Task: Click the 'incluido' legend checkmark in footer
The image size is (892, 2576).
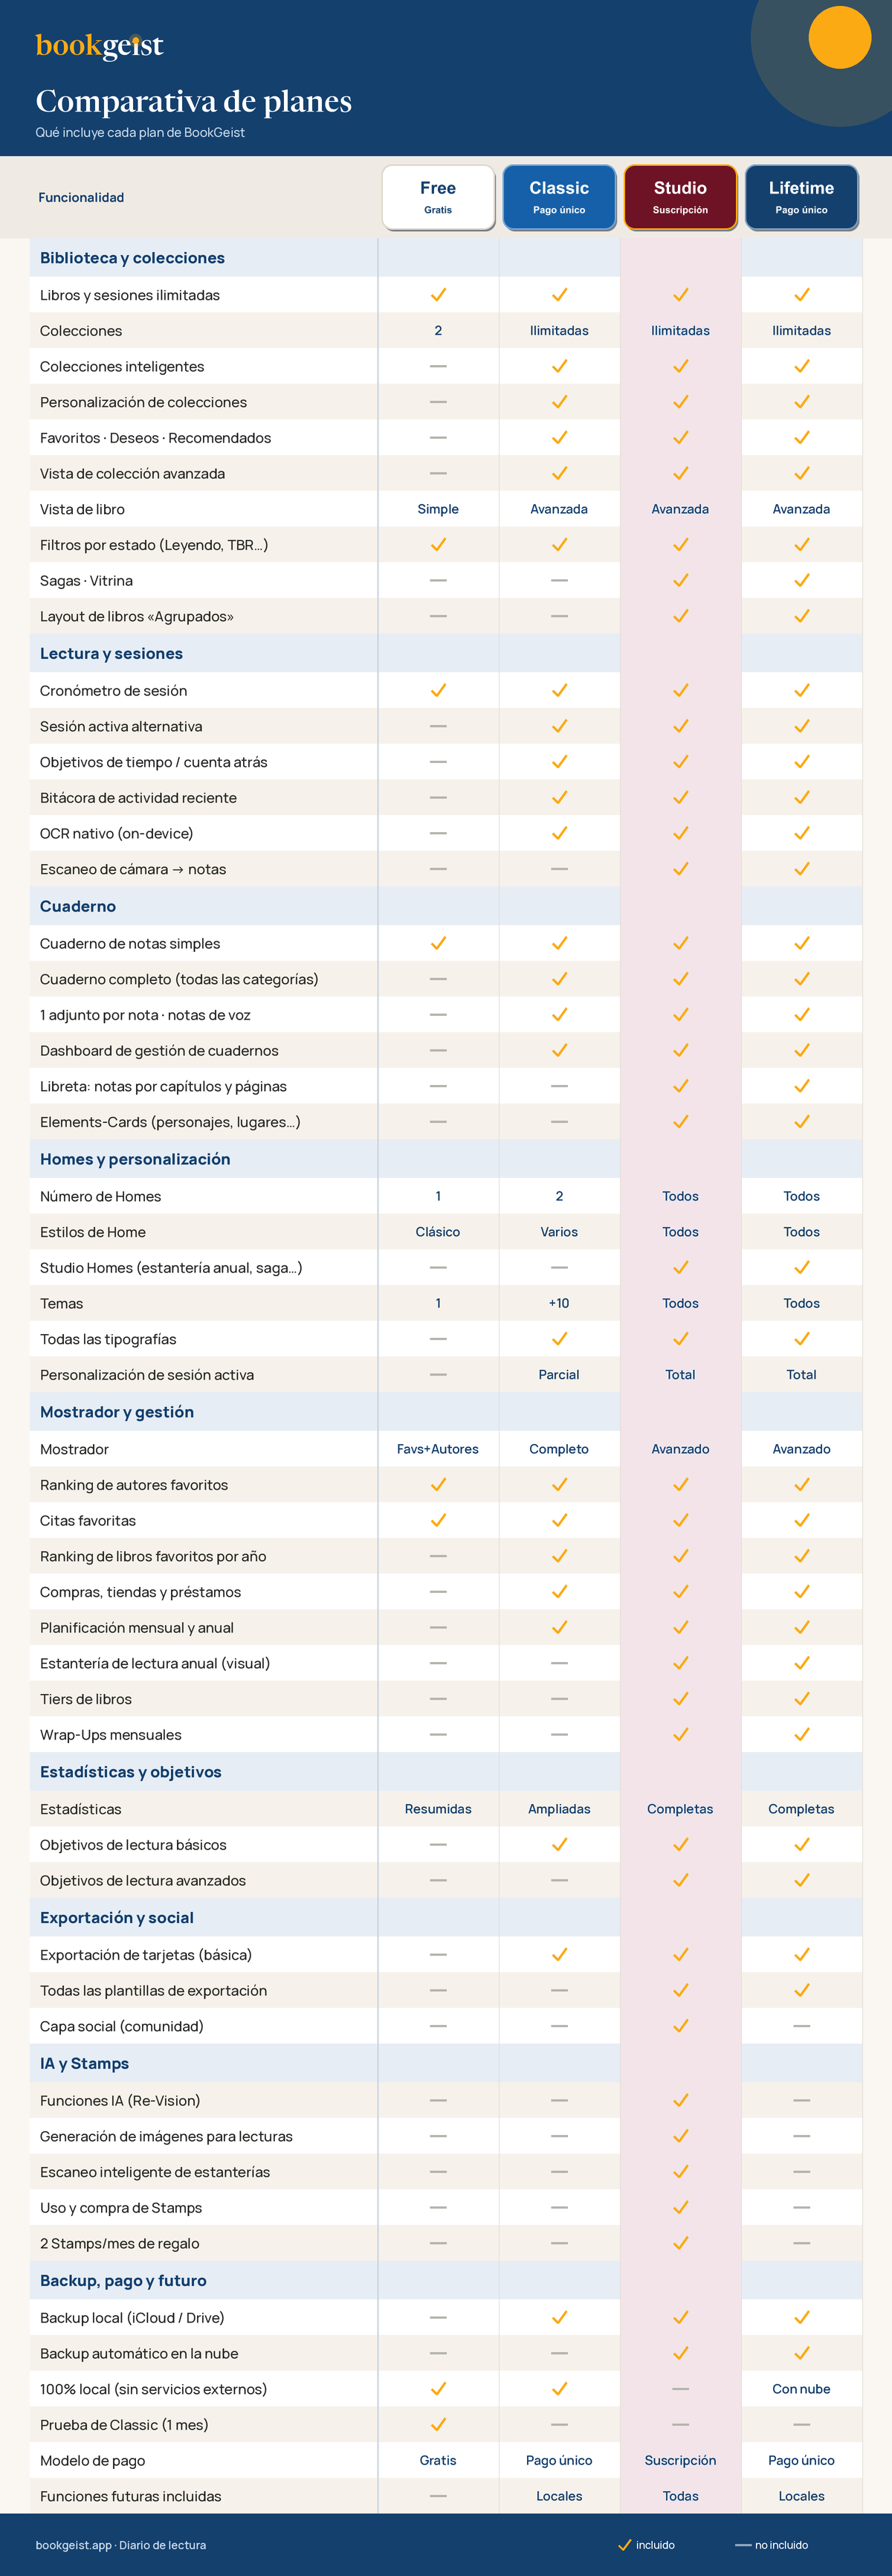Action: 624,2545
